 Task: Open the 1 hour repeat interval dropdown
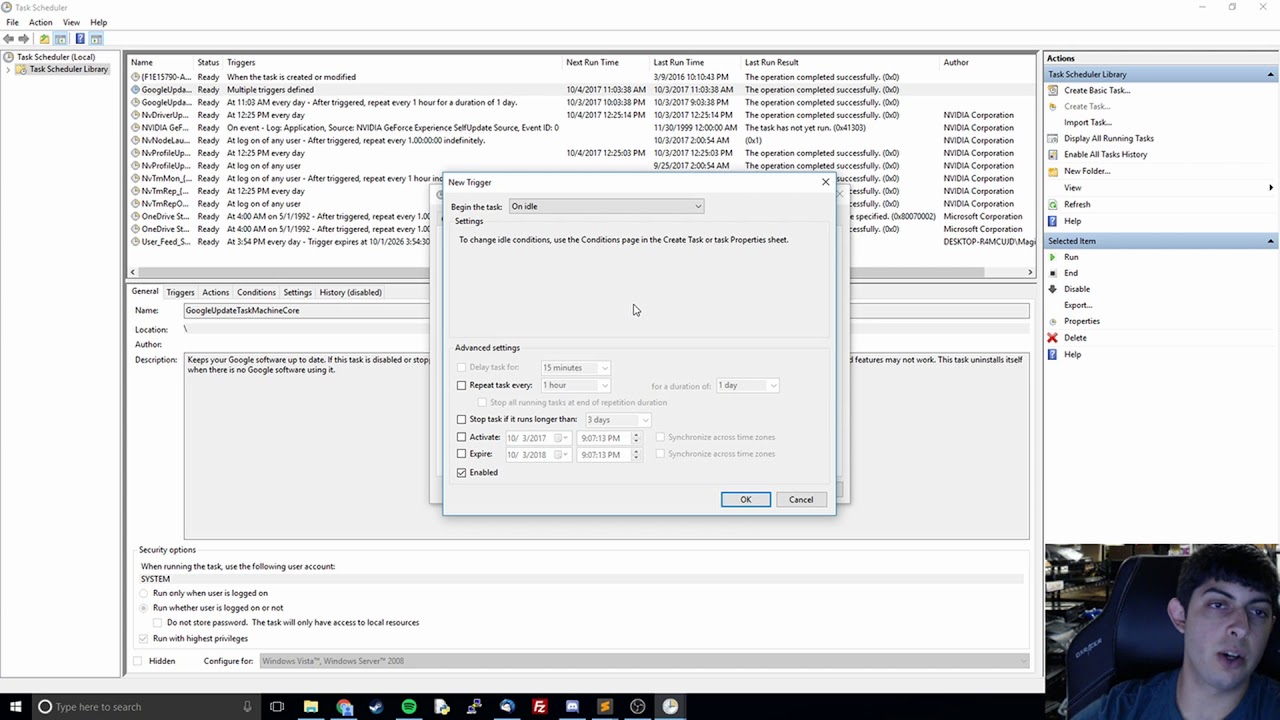coord(575,385)
